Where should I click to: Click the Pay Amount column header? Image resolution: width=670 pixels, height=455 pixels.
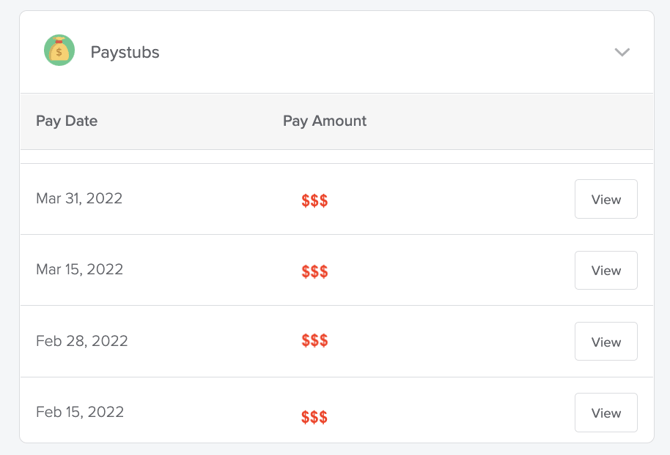[x=324, y=121]
